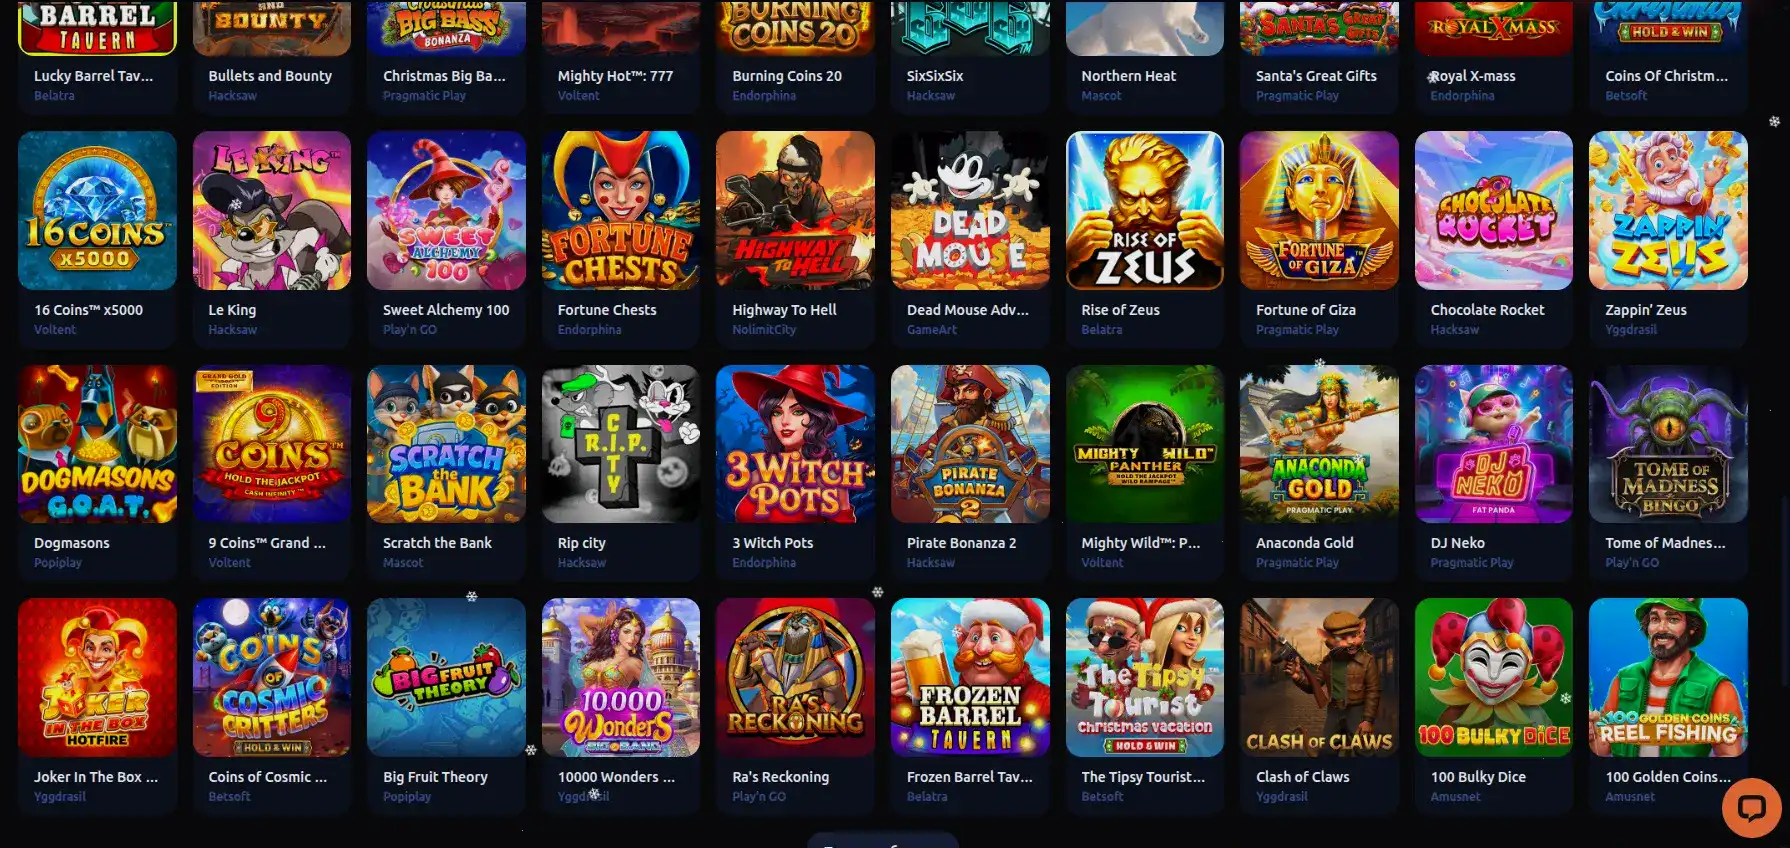Image resolution: width=1790 pixels, height=848 pixels.
Task: Open the Le King game thumbnail
Action: click(x=272, y=211)
